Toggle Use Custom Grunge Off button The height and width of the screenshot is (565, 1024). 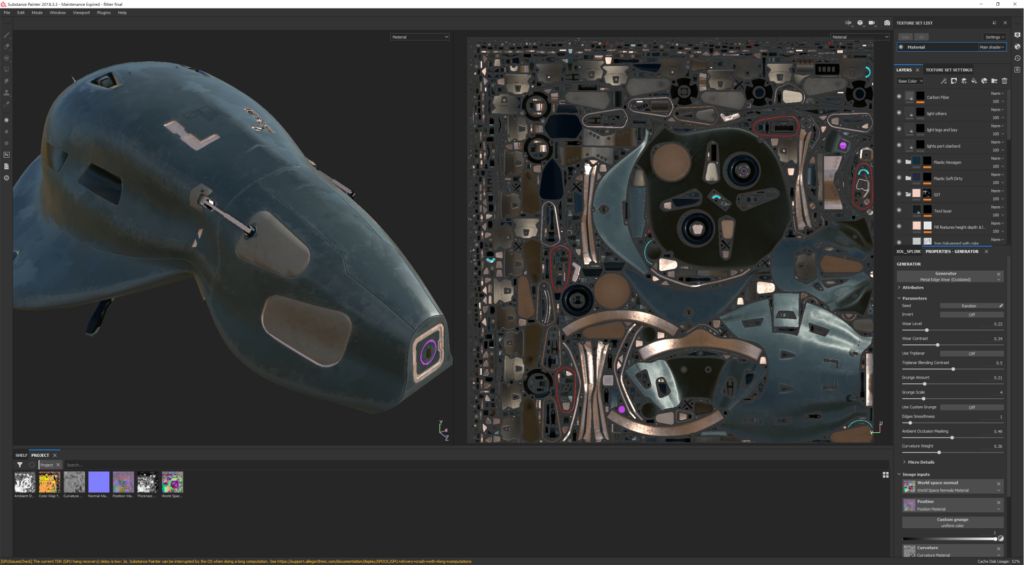[972, 407]
